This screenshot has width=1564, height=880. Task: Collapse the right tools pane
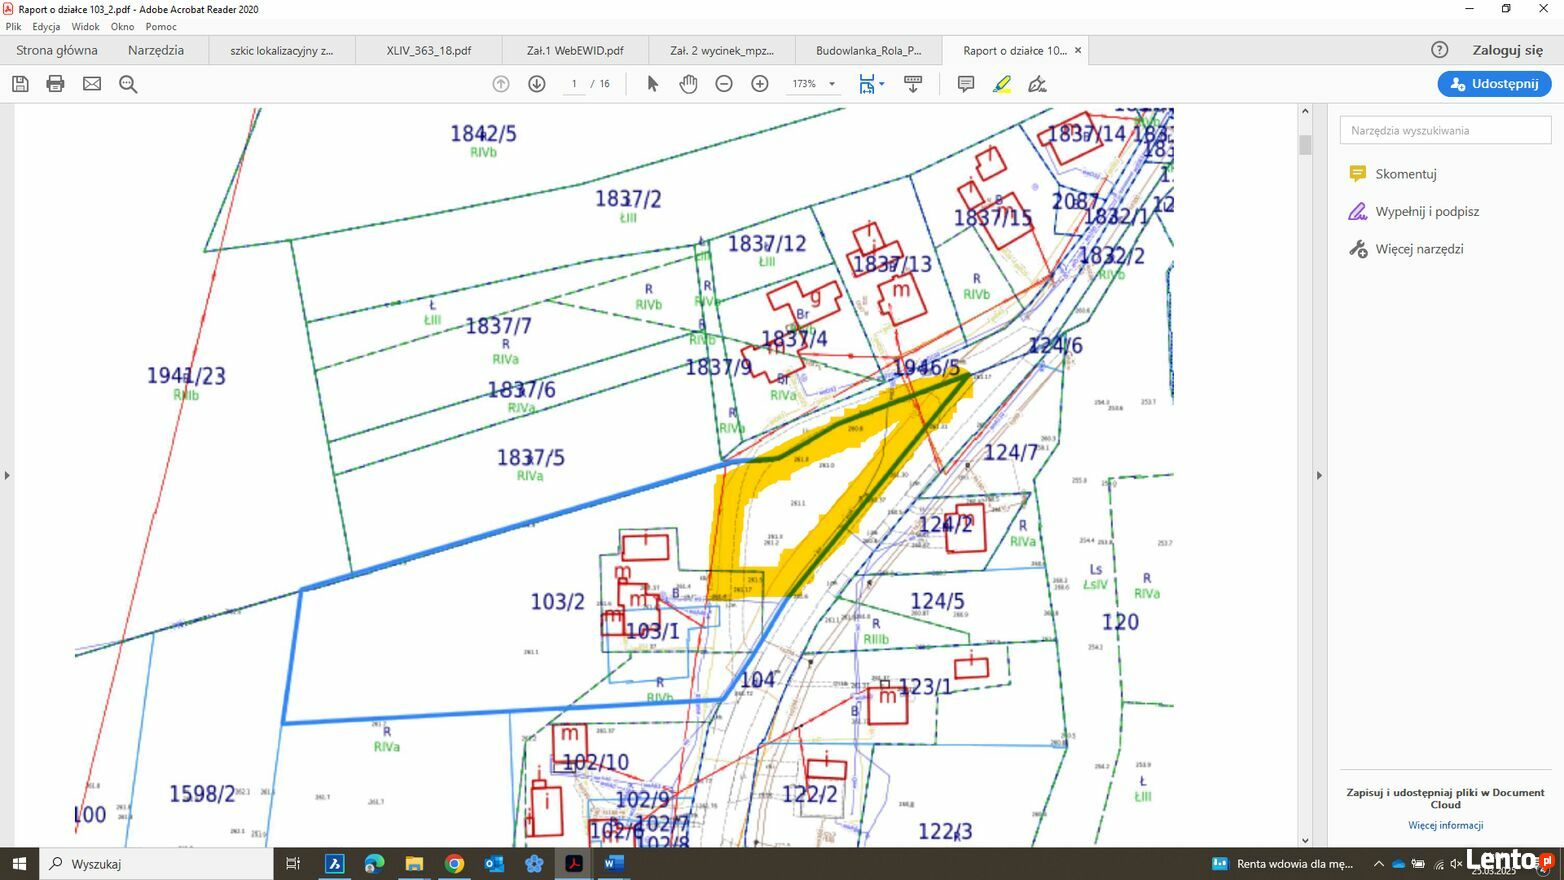(1318, 475)
